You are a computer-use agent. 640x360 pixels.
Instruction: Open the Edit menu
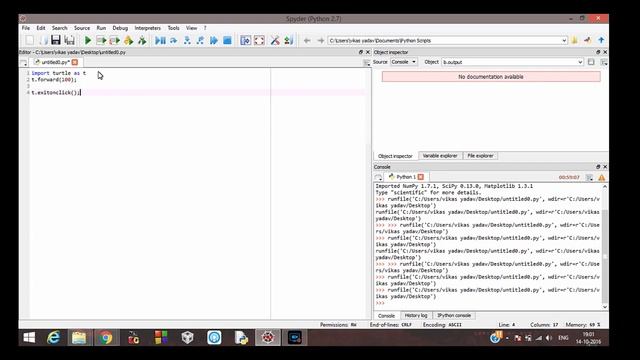tap(41, 28)
